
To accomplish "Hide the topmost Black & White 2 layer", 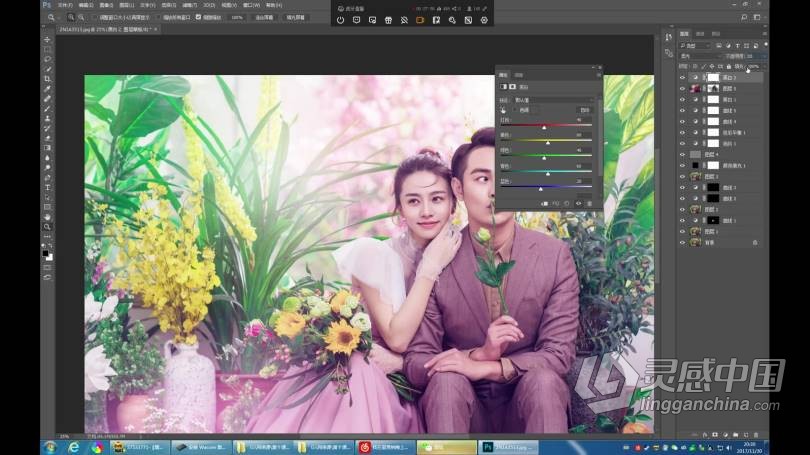I will pos(682,77).
